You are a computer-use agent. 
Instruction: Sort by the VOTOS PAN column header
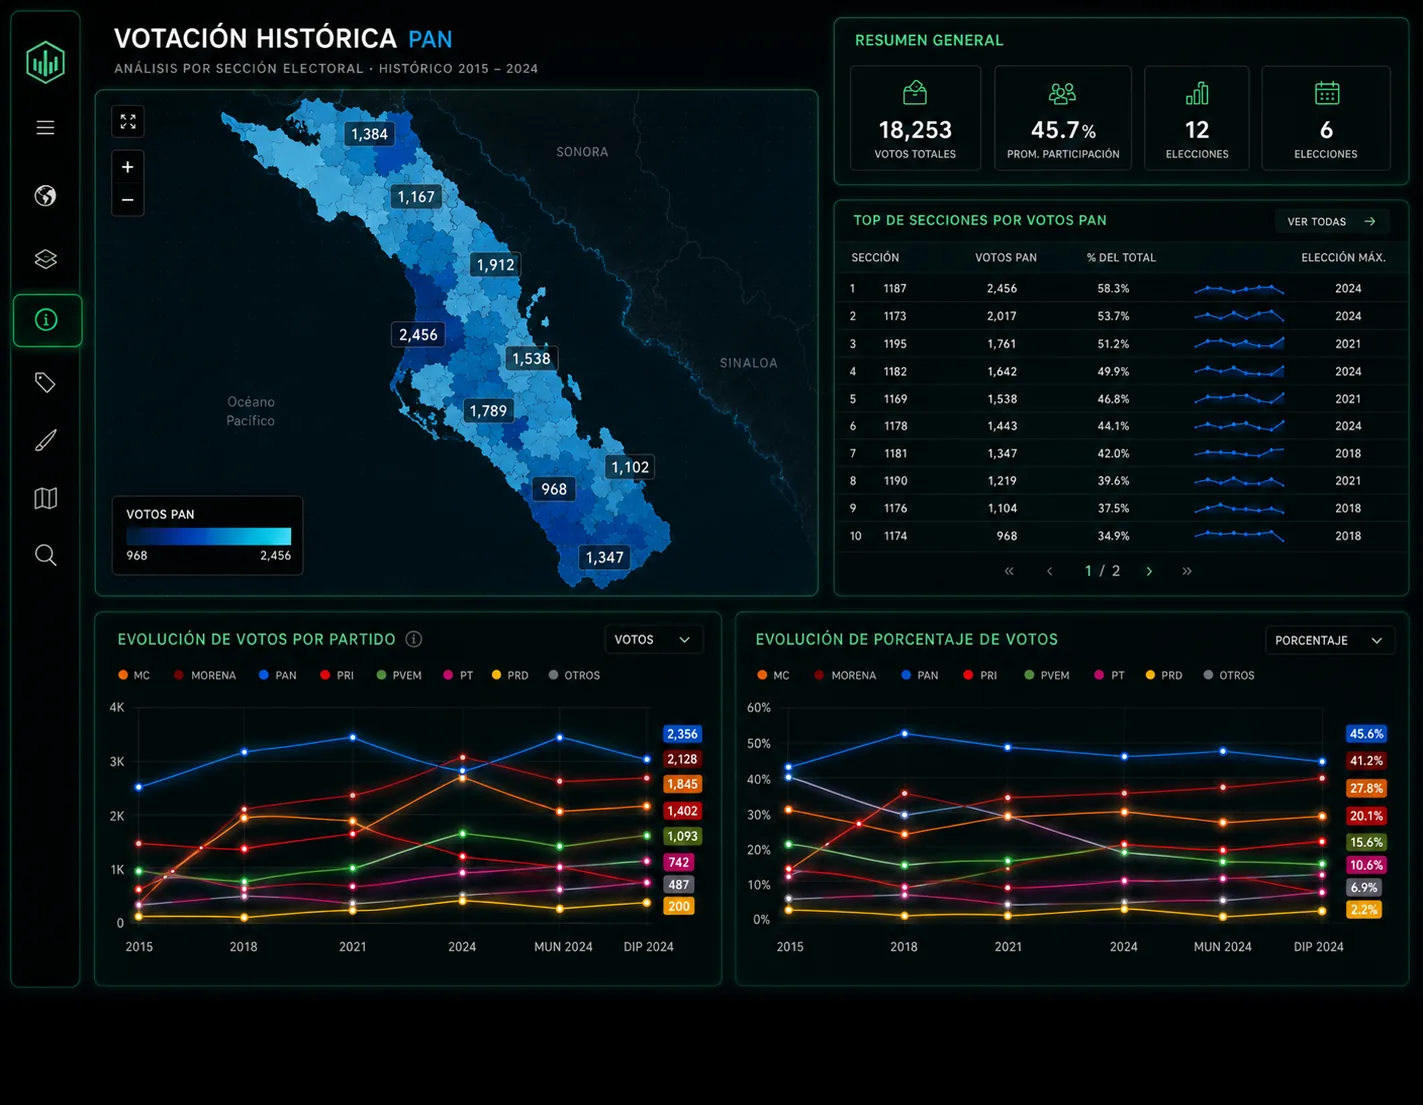(1006, 258)
